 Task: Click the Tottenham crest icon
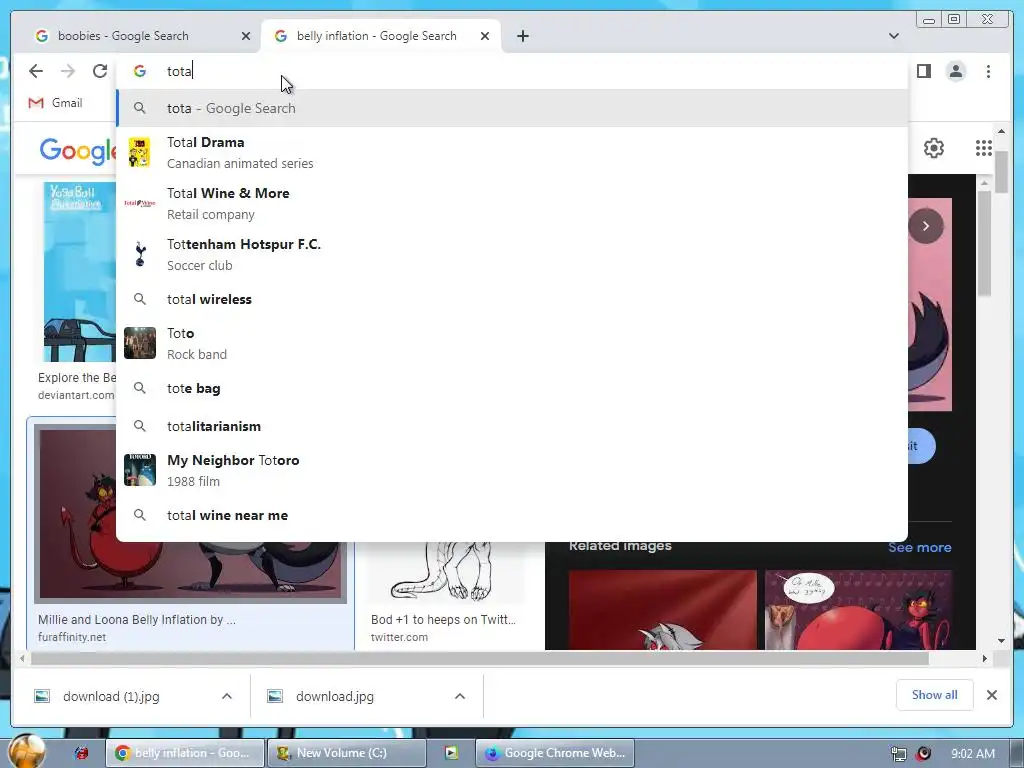140,254
